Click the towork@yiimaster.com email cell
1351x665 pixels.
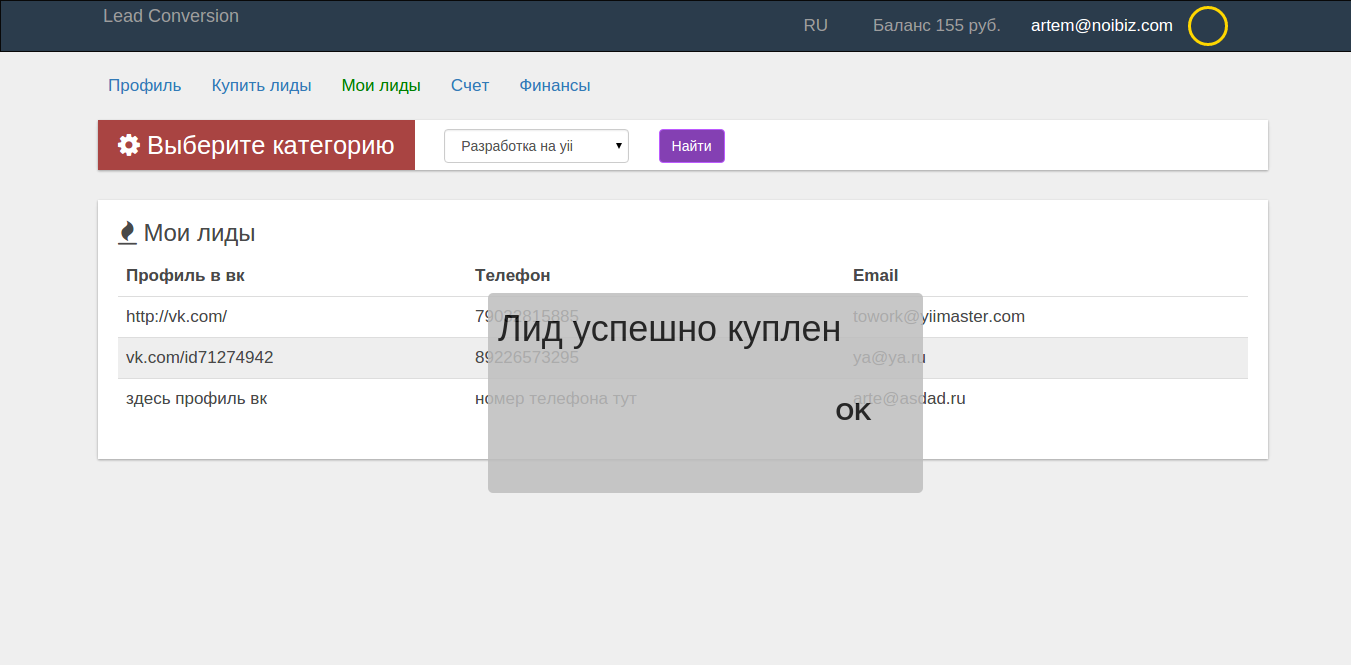pyautogui.click(x=939, y=316)
